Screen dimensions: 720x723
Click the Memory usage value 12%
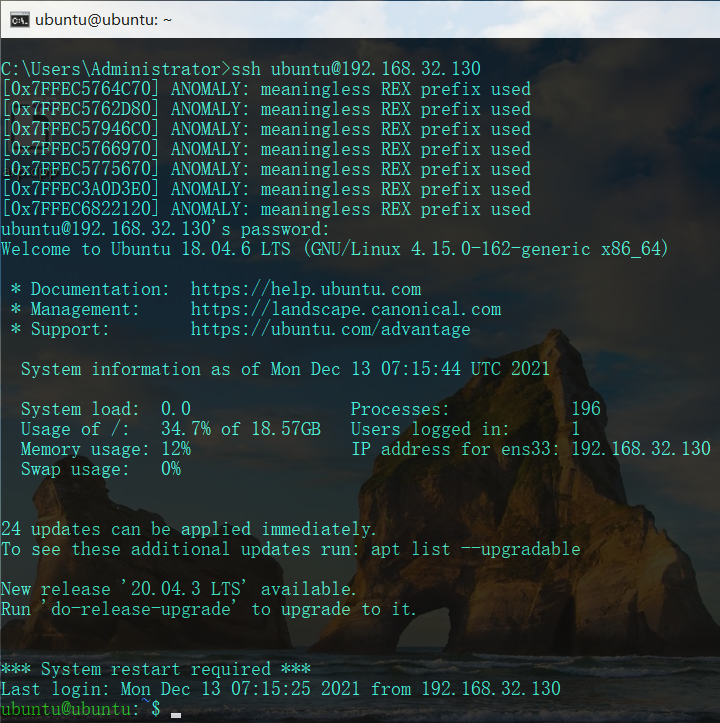176,449
